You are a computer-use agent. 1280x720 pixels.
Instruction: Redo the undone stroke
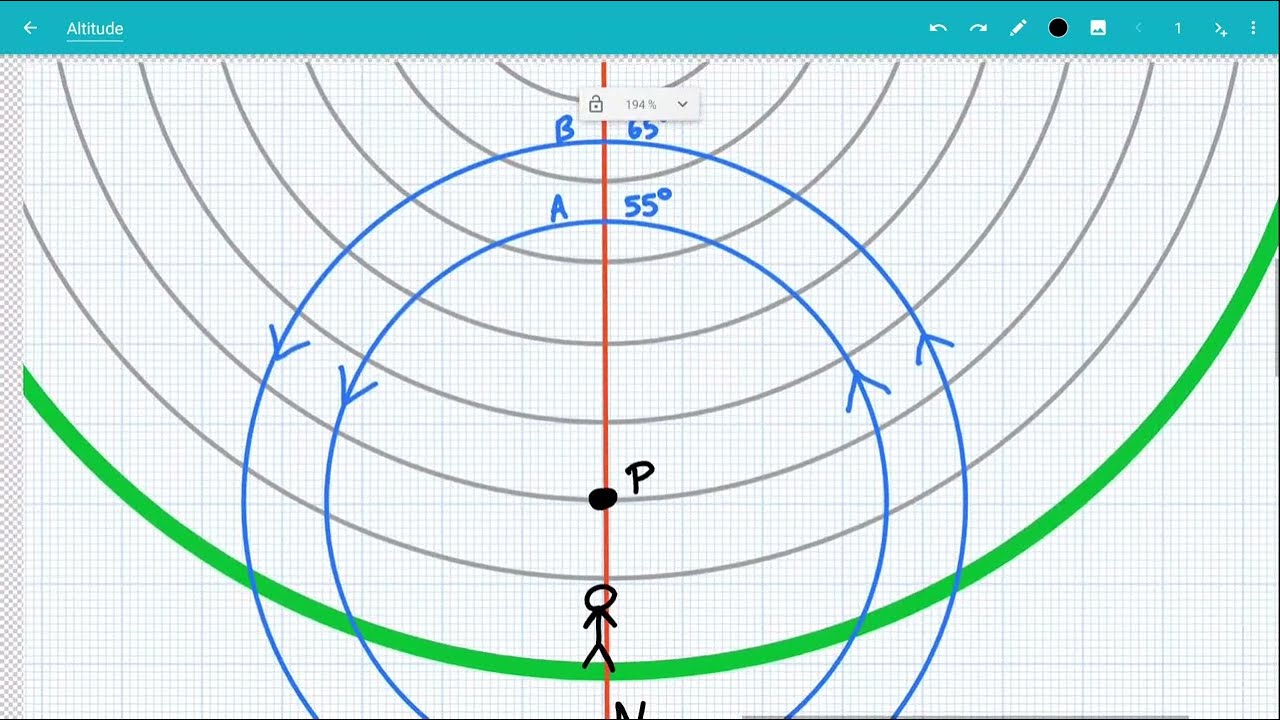pos(978,28)
